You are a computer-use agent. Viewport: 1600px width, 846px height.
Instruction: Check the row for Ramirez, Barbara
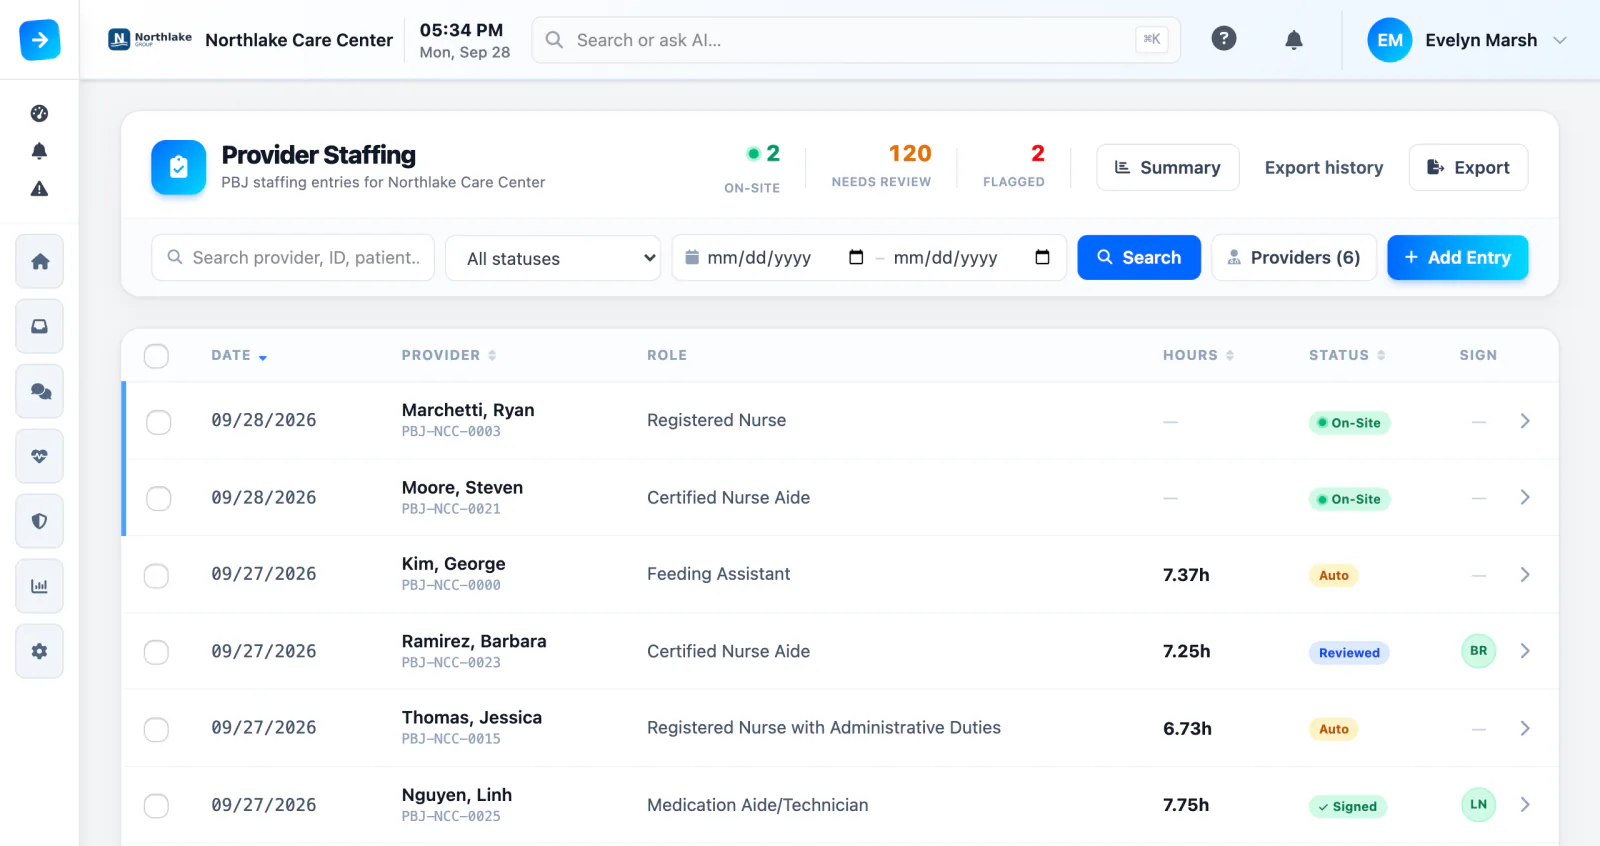[x=156, y=652]
